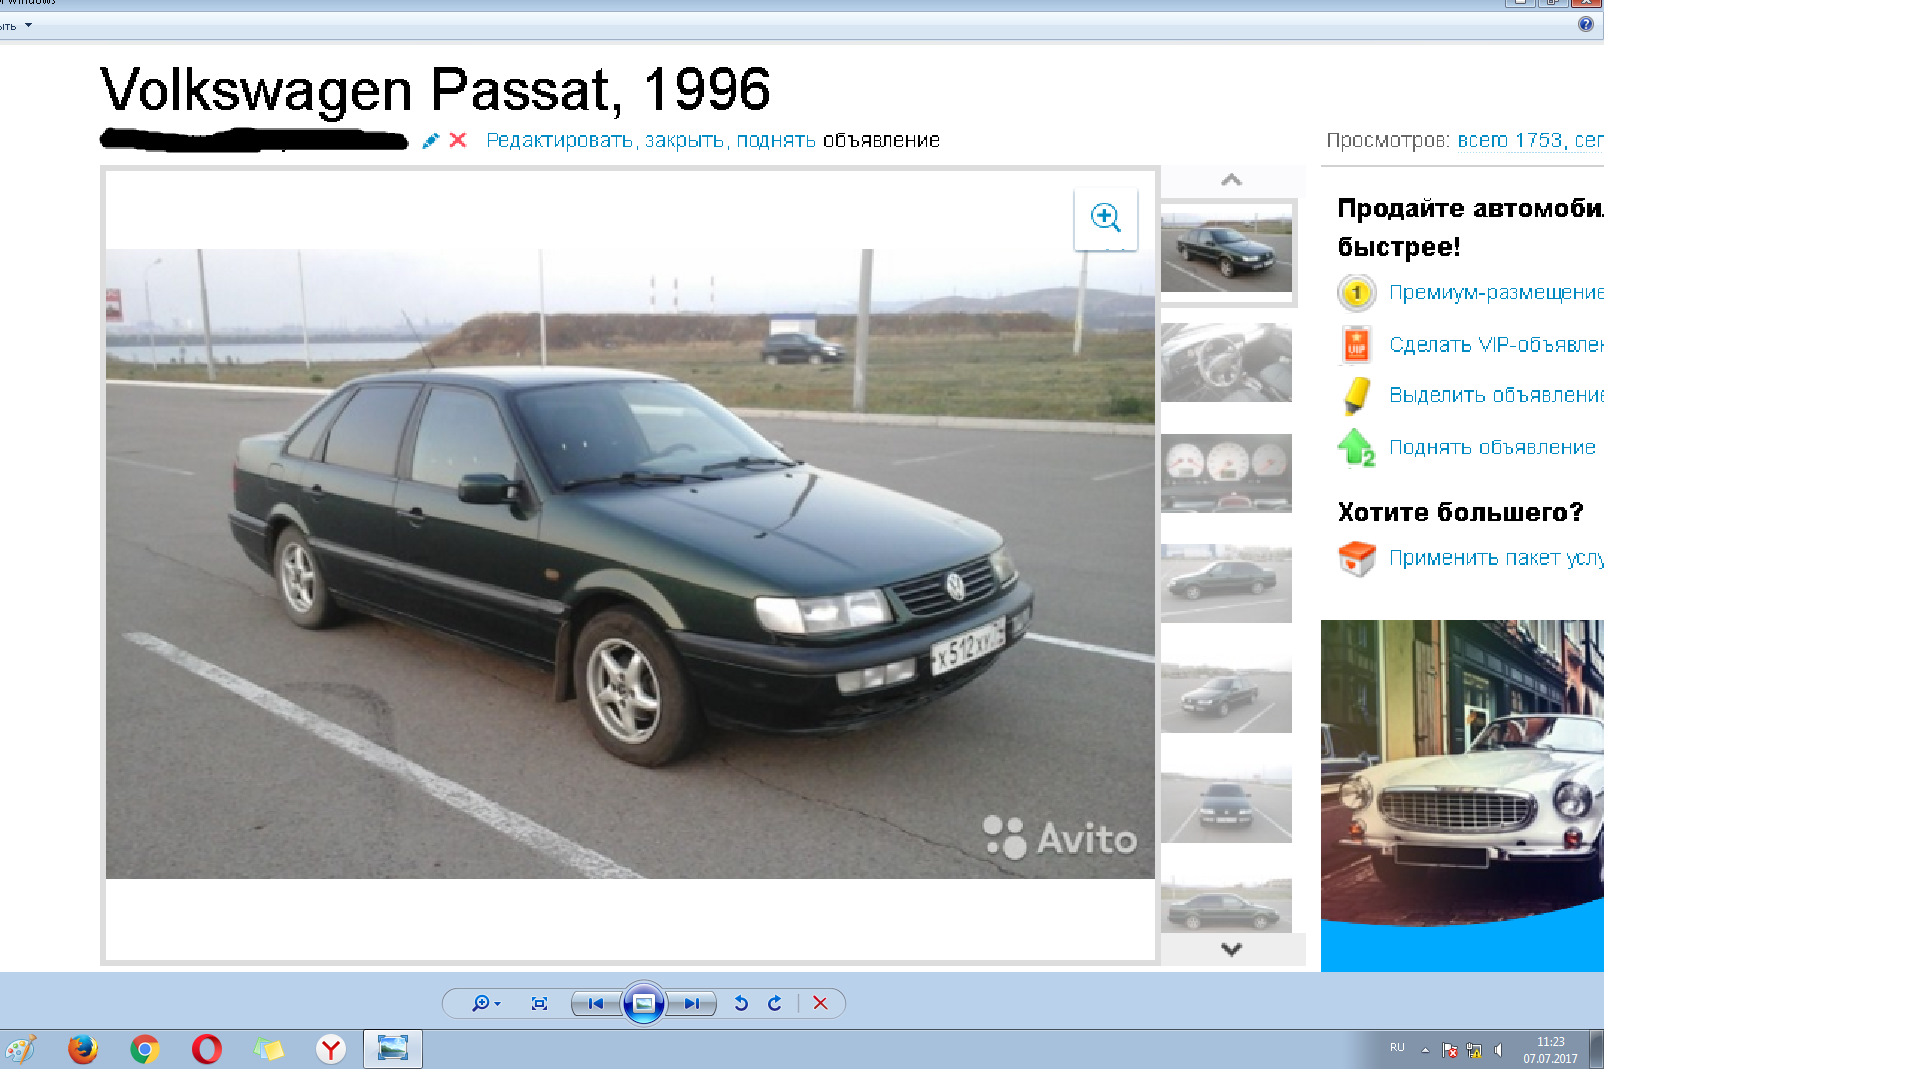Image resolution: width=1920 pixels, height=1080 pixels.
Task: Open the Сделать VIP-объявление link
Action: [x=1496, y=345]
